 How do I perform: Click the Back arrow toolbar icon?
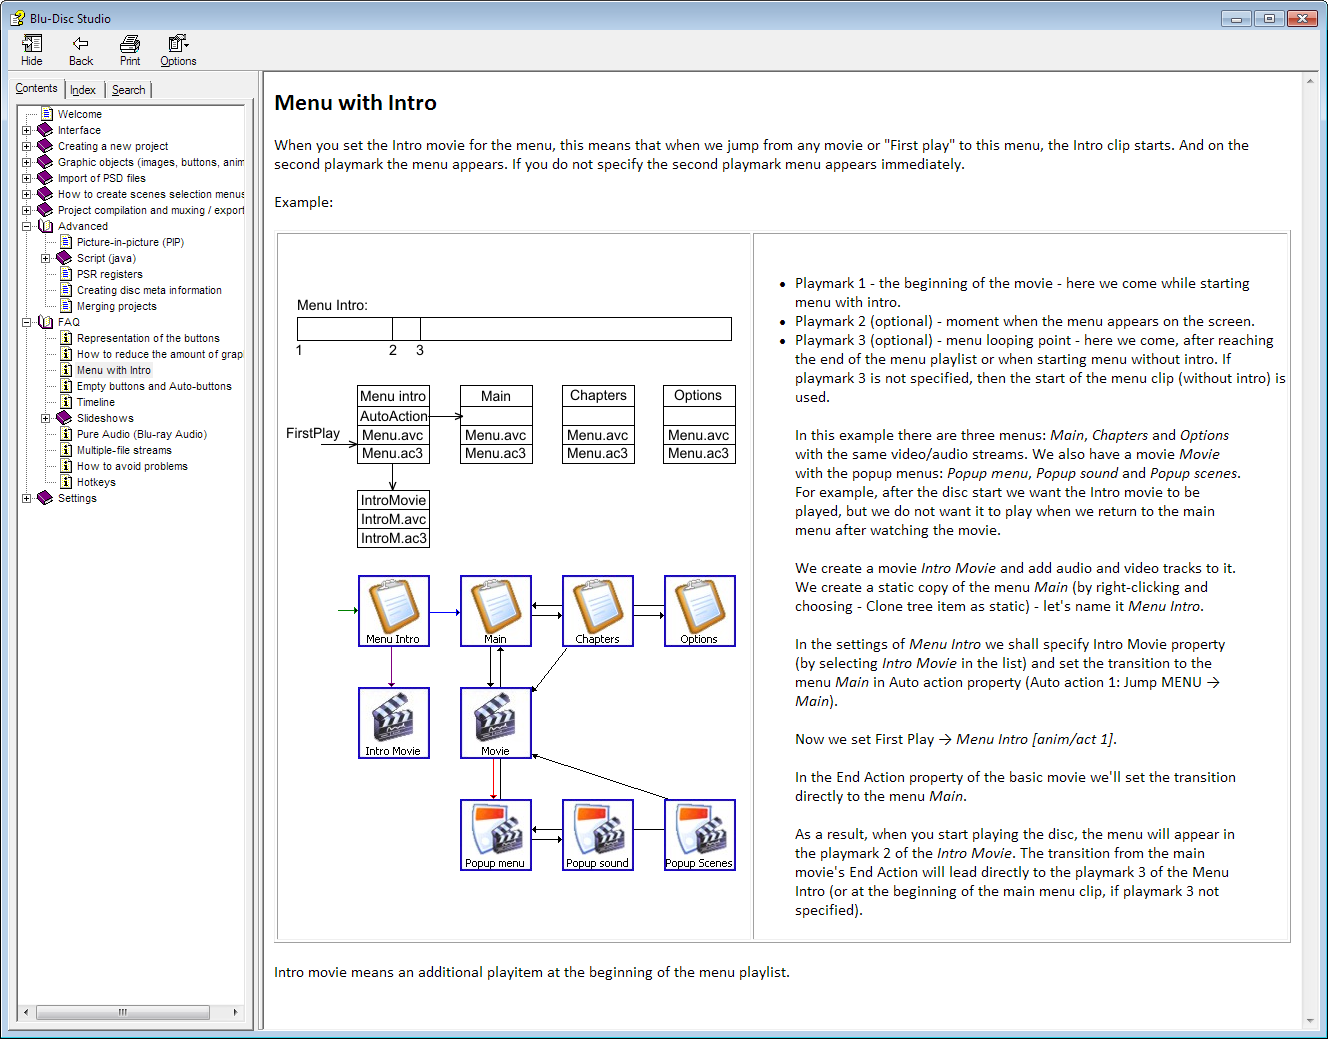point(81,44)
